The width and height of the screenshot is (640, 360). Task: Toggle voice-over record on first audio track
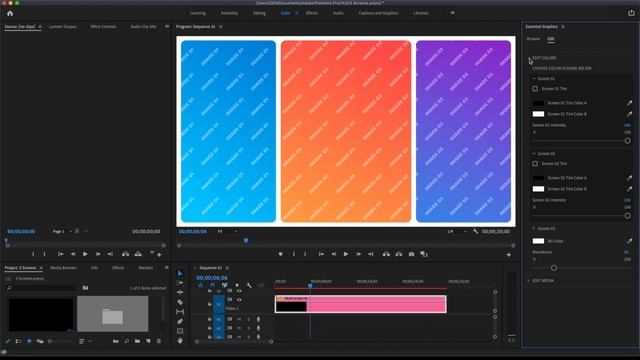[258, 319]
